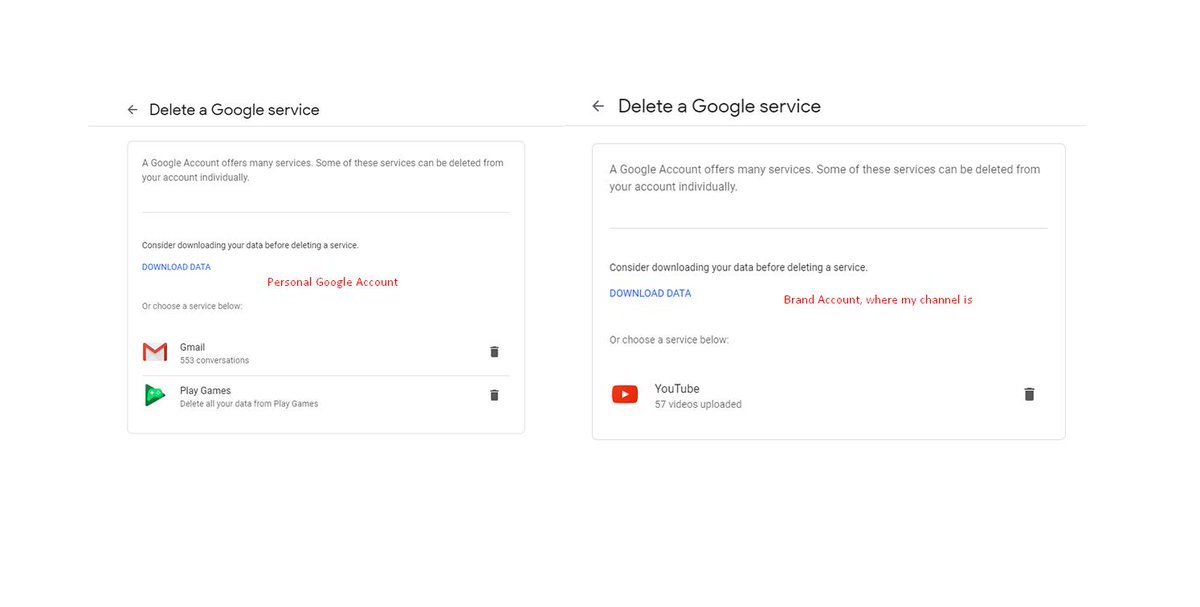Click the '553 conversations' text

coord(214,360)
